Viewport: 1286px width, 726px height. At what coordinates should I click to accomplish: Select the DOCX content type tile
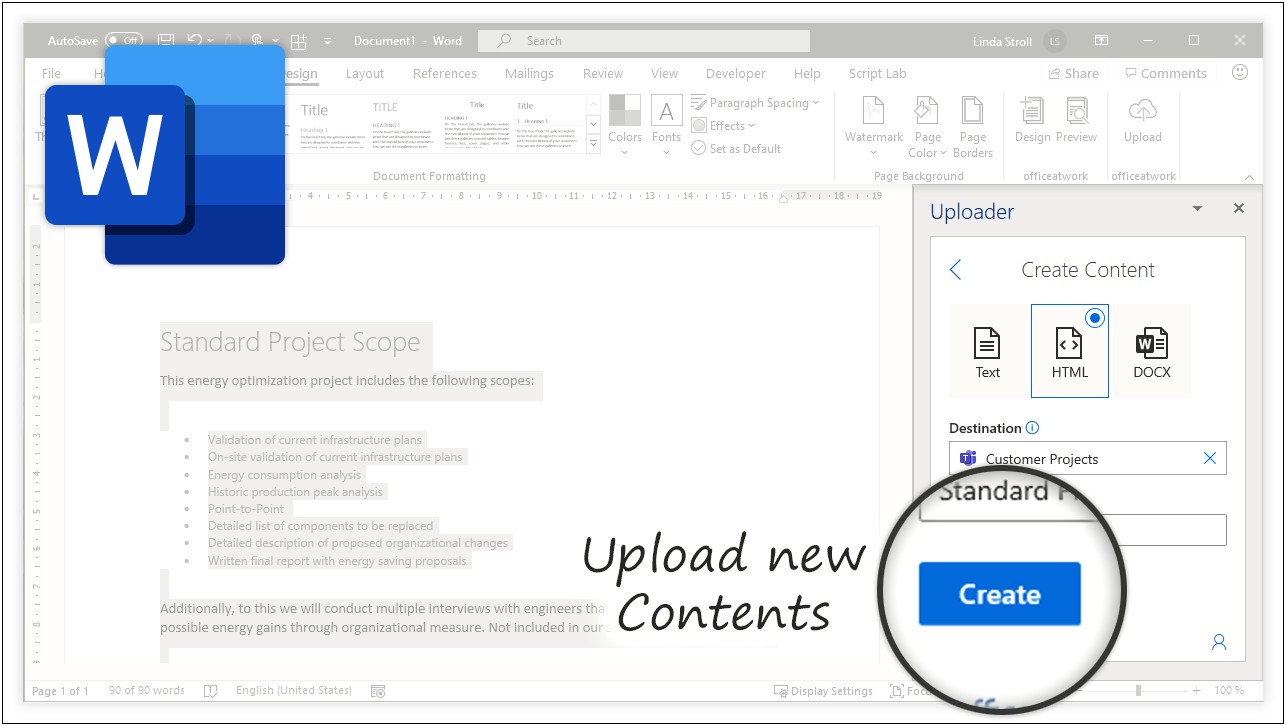[x=1152, y=351]
